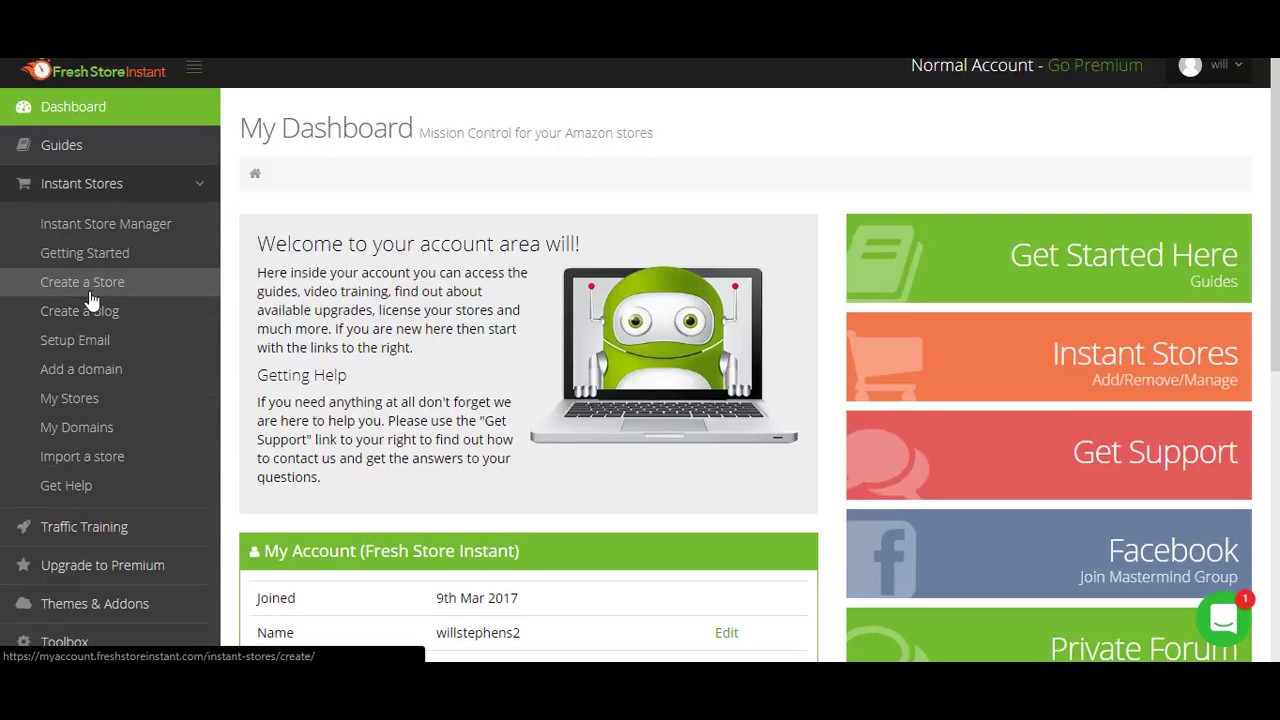Click the Dashboard gauge icon
Screen dimensions: 1280x720
click(x=23, y=107)
